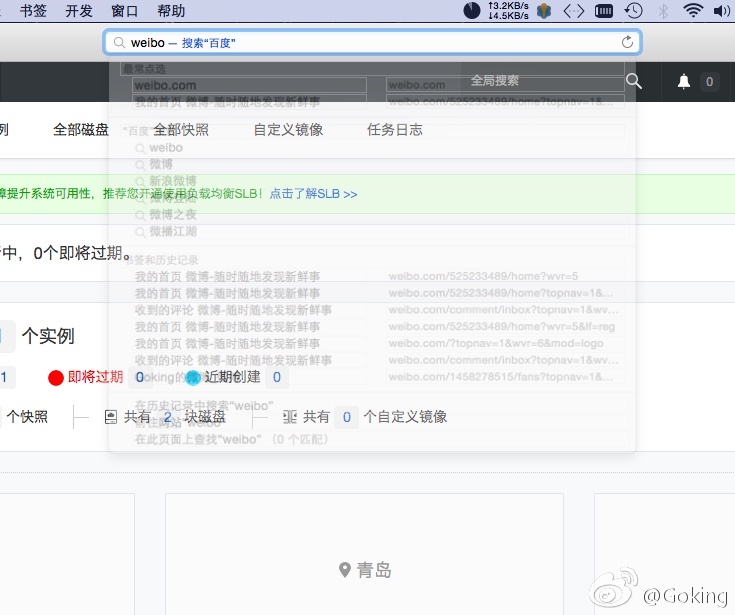The height and width of the screenshot is (615, 735).
Task: Open history entry weibo.com/1458278515/fans
Action: coord(379,377)
